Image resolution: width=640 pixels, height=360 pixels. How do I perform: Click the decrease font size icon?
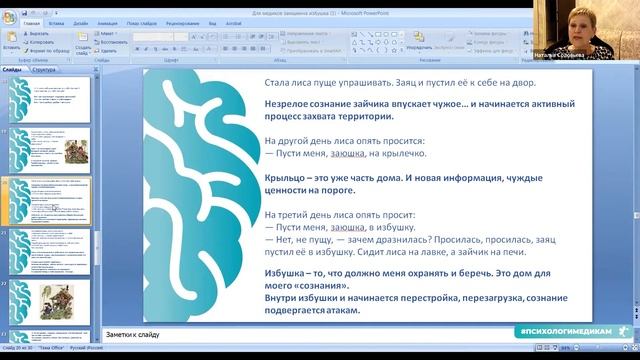pyautogui.click(x=202, y=37)
